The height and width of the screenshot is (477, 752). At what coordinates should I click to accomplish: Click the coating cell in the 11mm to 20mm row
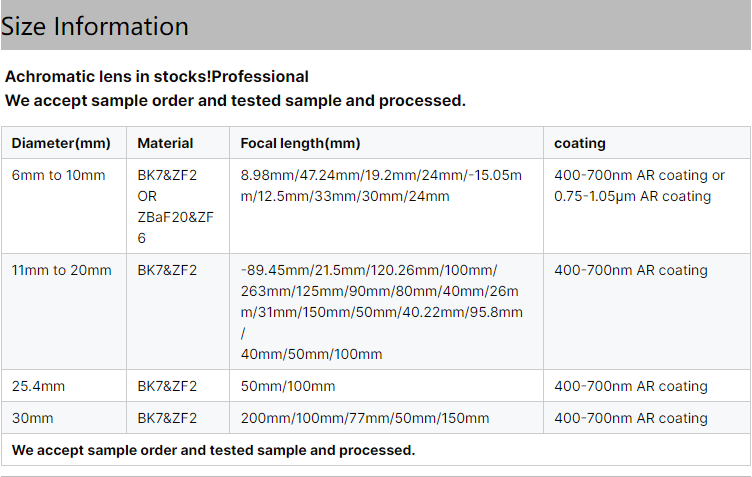click(x=630, y=270)
